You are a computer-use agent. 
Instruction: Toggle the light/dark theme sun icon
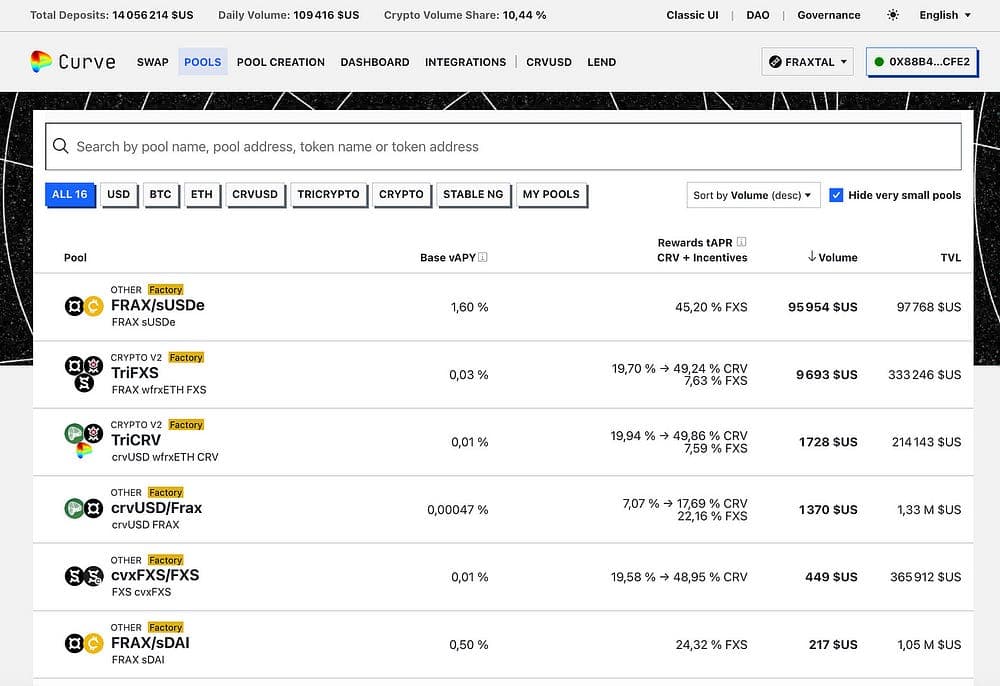coord(893,15)
